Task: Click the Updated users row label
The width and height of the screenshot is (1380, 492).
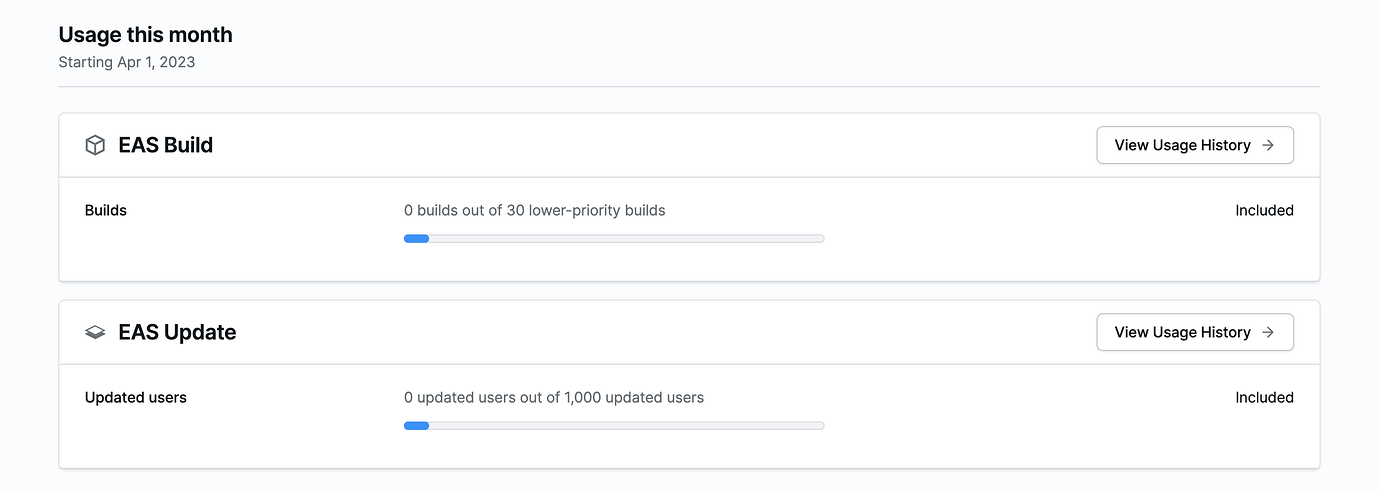Action: [x=136, y=398]
